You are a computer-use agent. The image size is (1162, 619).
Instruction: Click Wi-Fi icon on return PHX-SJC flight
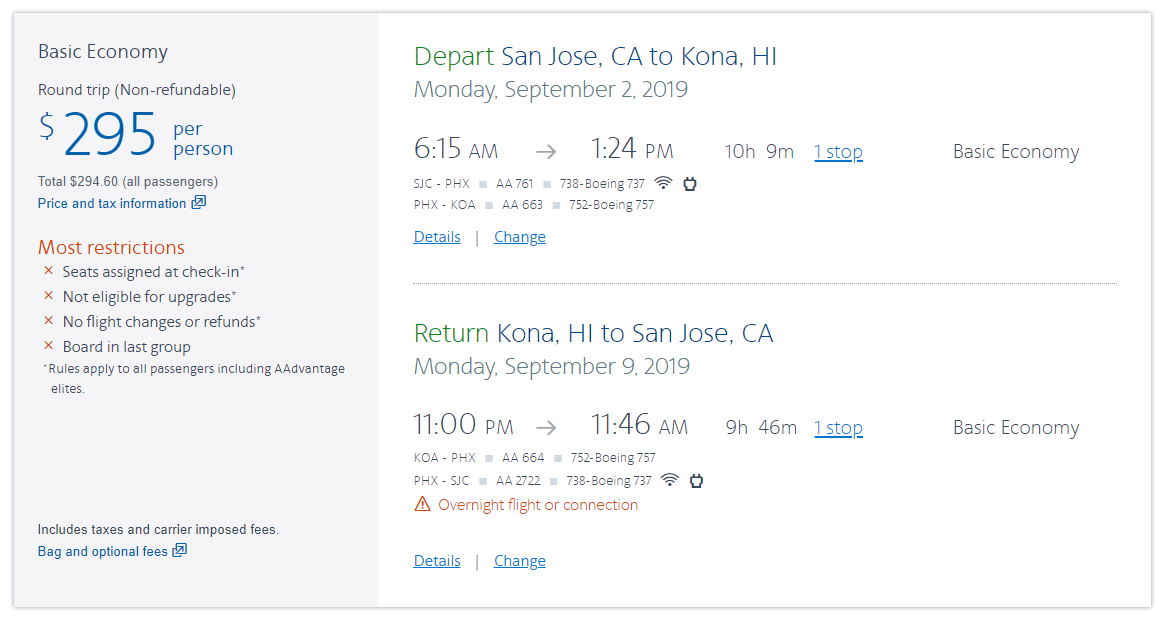coord(670,480)
